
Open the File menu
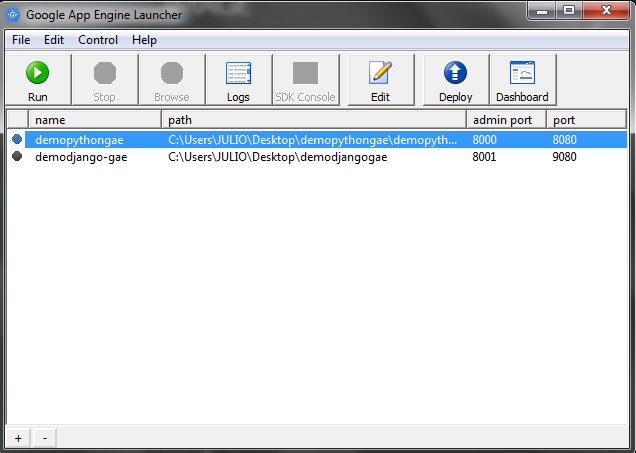(21, 40)
